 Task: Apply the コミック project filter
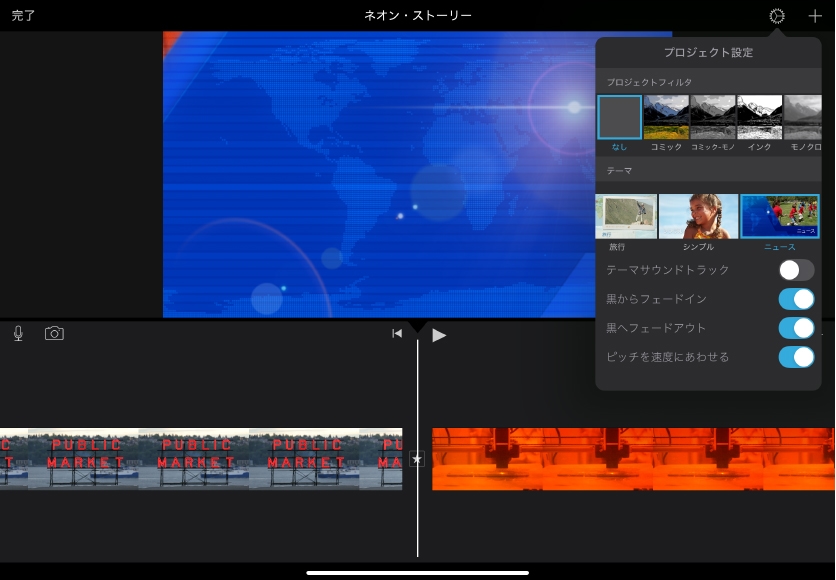[666, 117]
